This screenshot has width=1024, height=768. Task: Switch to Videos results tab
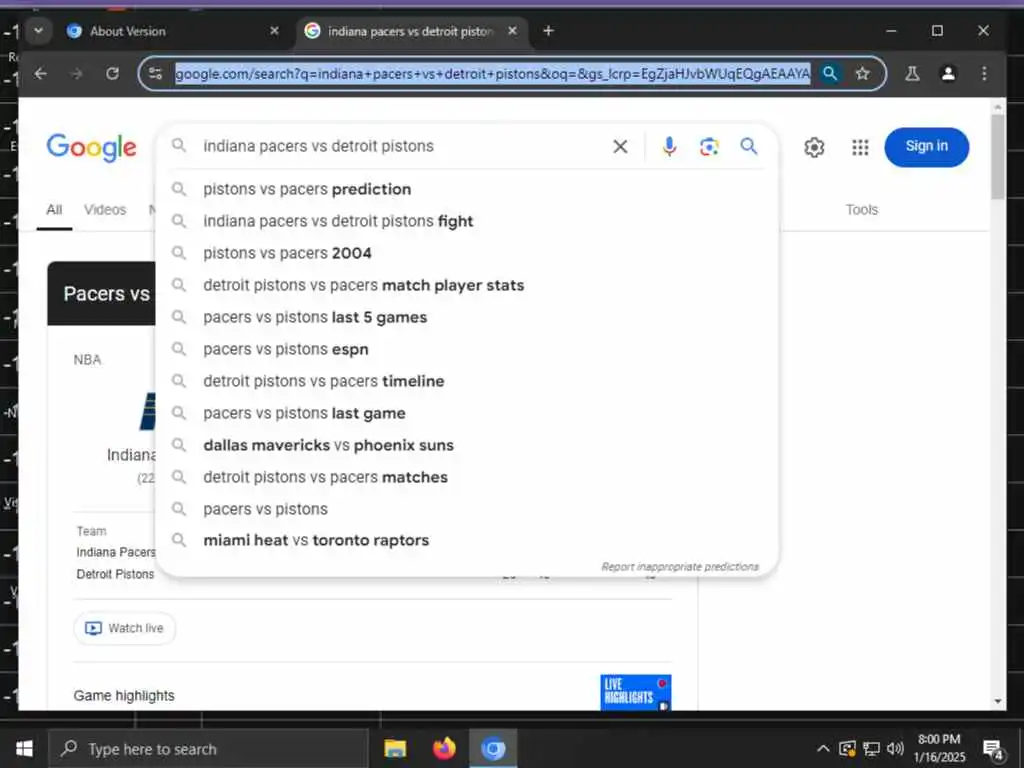click(105, 210)
